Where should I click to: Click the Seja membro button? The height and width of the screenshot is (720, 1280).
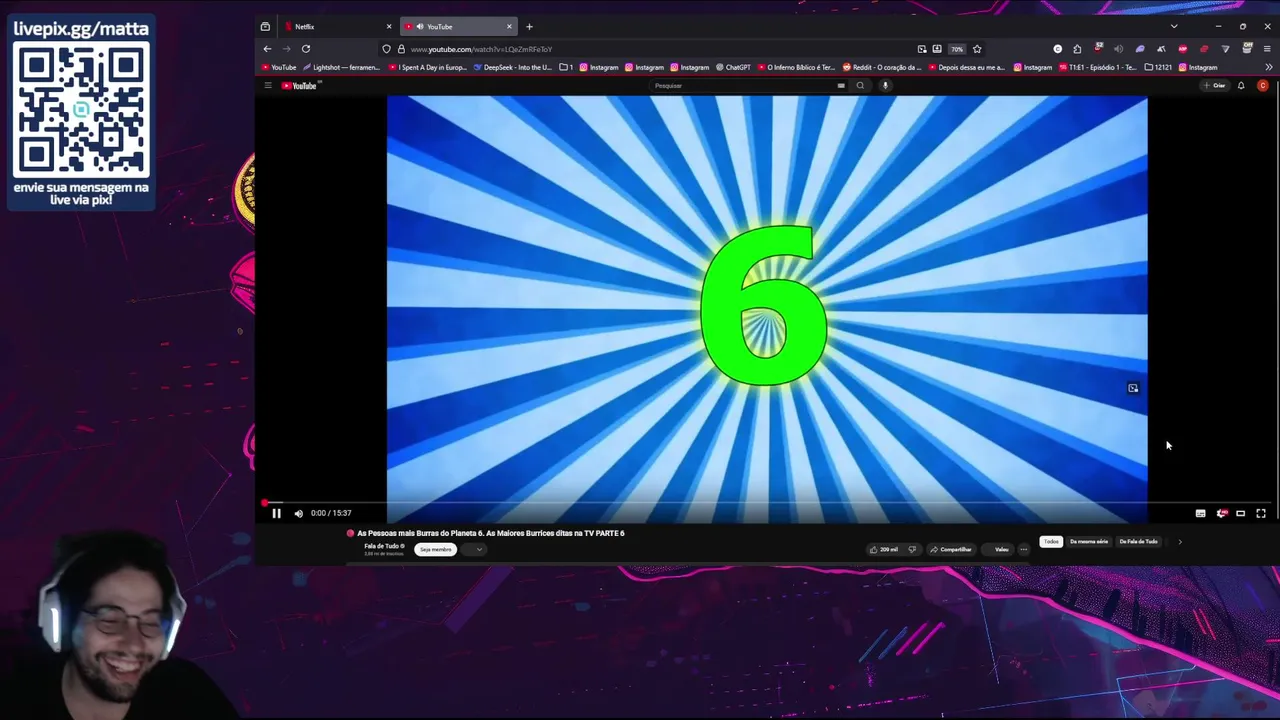435,549
